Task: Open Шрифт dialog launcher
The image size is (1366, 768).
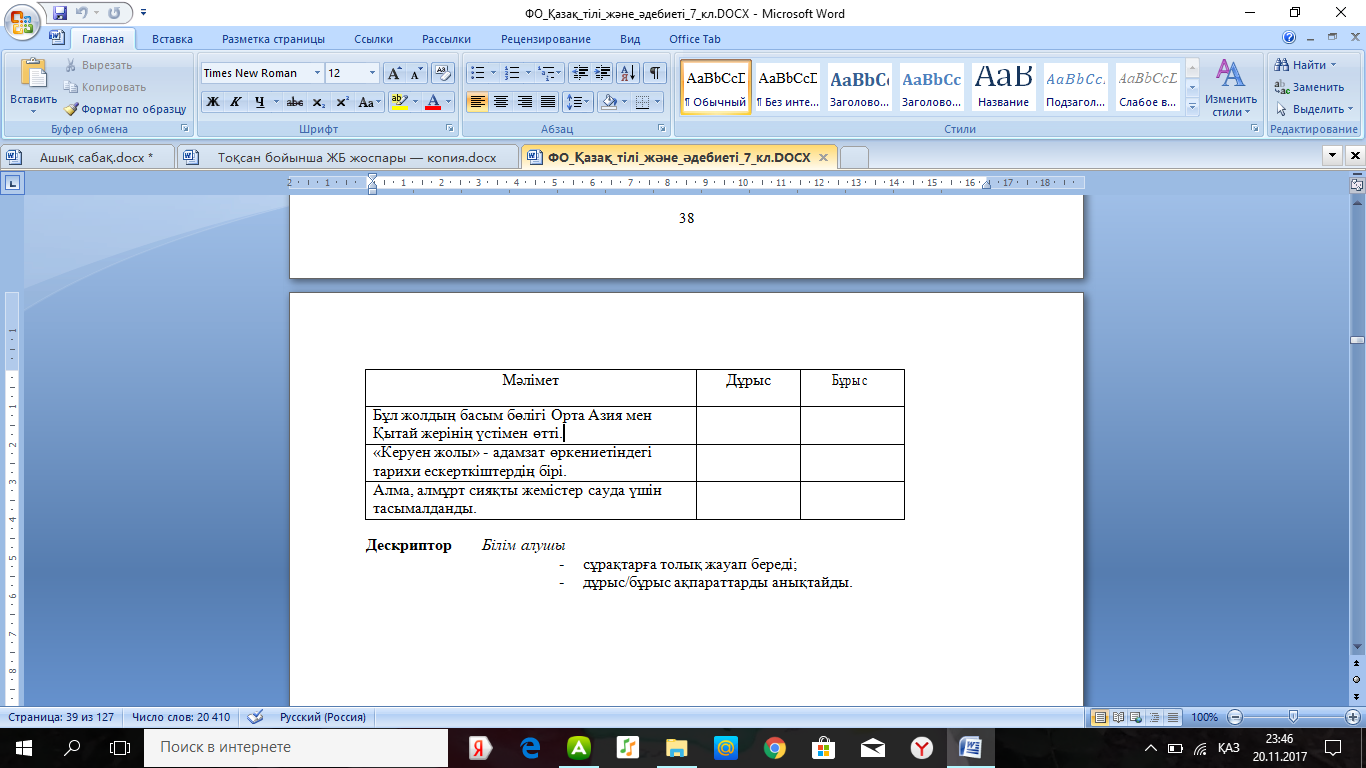Action: coord(449,129)
